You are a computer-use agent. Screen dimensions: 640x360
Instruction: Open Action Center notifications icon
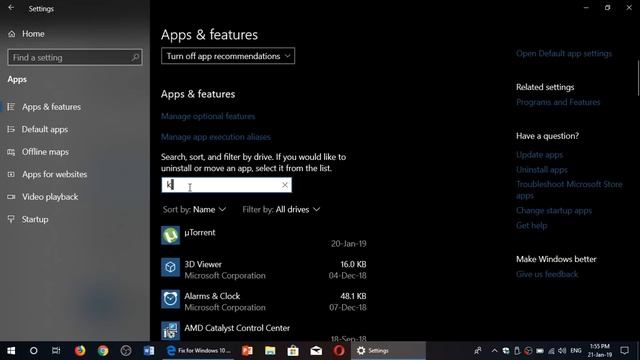click(x=624, y=351)
